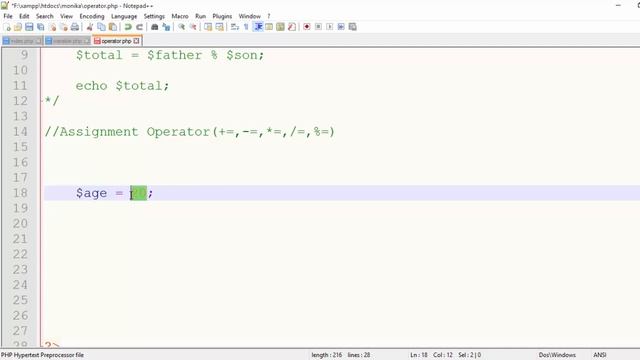Screen dimensions: 640x360
Task: Click line number 18 in margin
Action: pos(20,193)
